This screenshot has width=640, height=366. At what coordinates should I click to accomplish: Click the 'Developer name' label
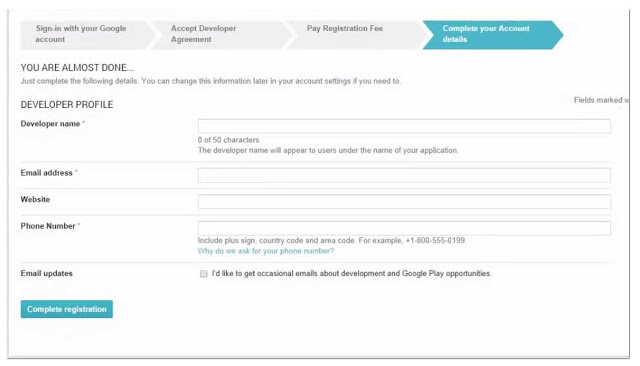(50, 124)
